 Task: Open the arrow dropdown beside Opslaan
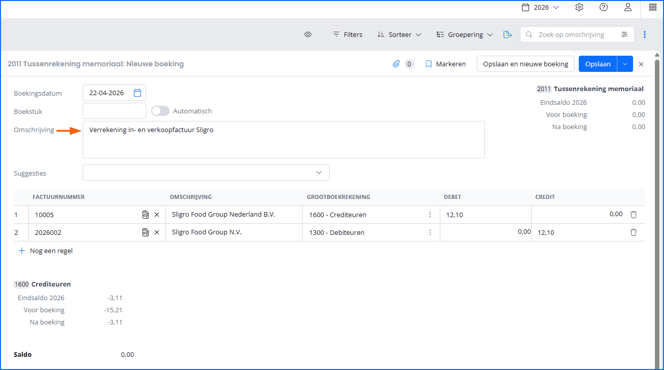click(625, 64)
